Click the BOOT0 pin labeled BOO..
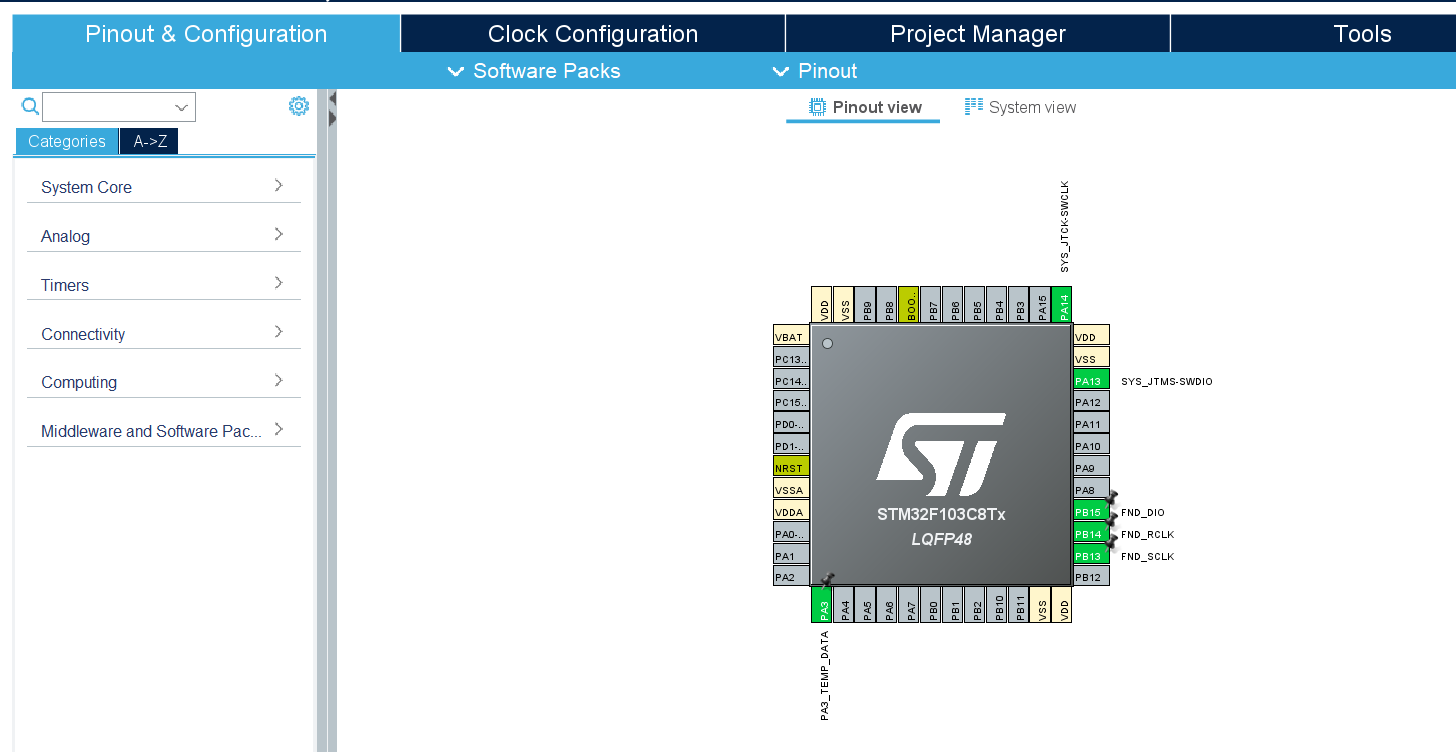This screenshot has height=752, width=1456. [x=909, y=305]
